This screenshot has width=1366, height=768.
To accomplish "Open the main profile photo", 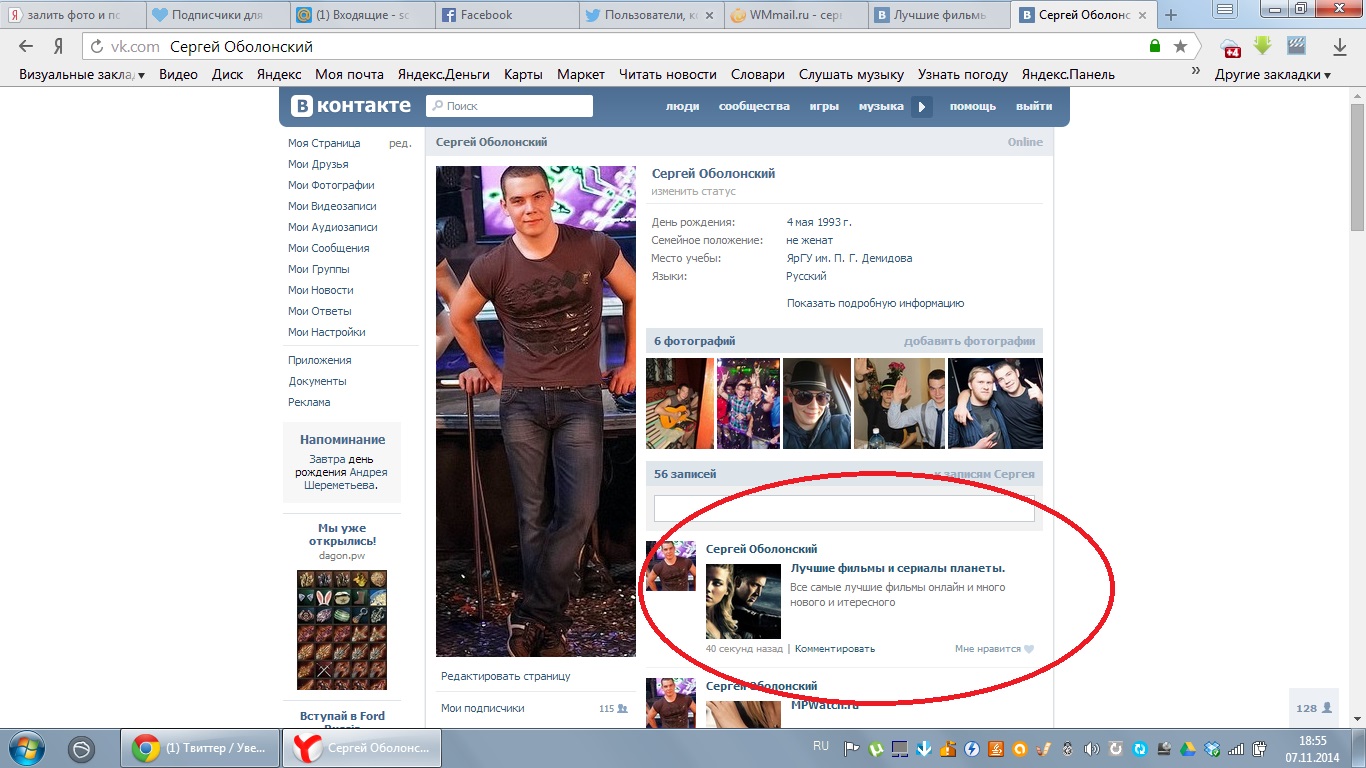I will [536, 411].
